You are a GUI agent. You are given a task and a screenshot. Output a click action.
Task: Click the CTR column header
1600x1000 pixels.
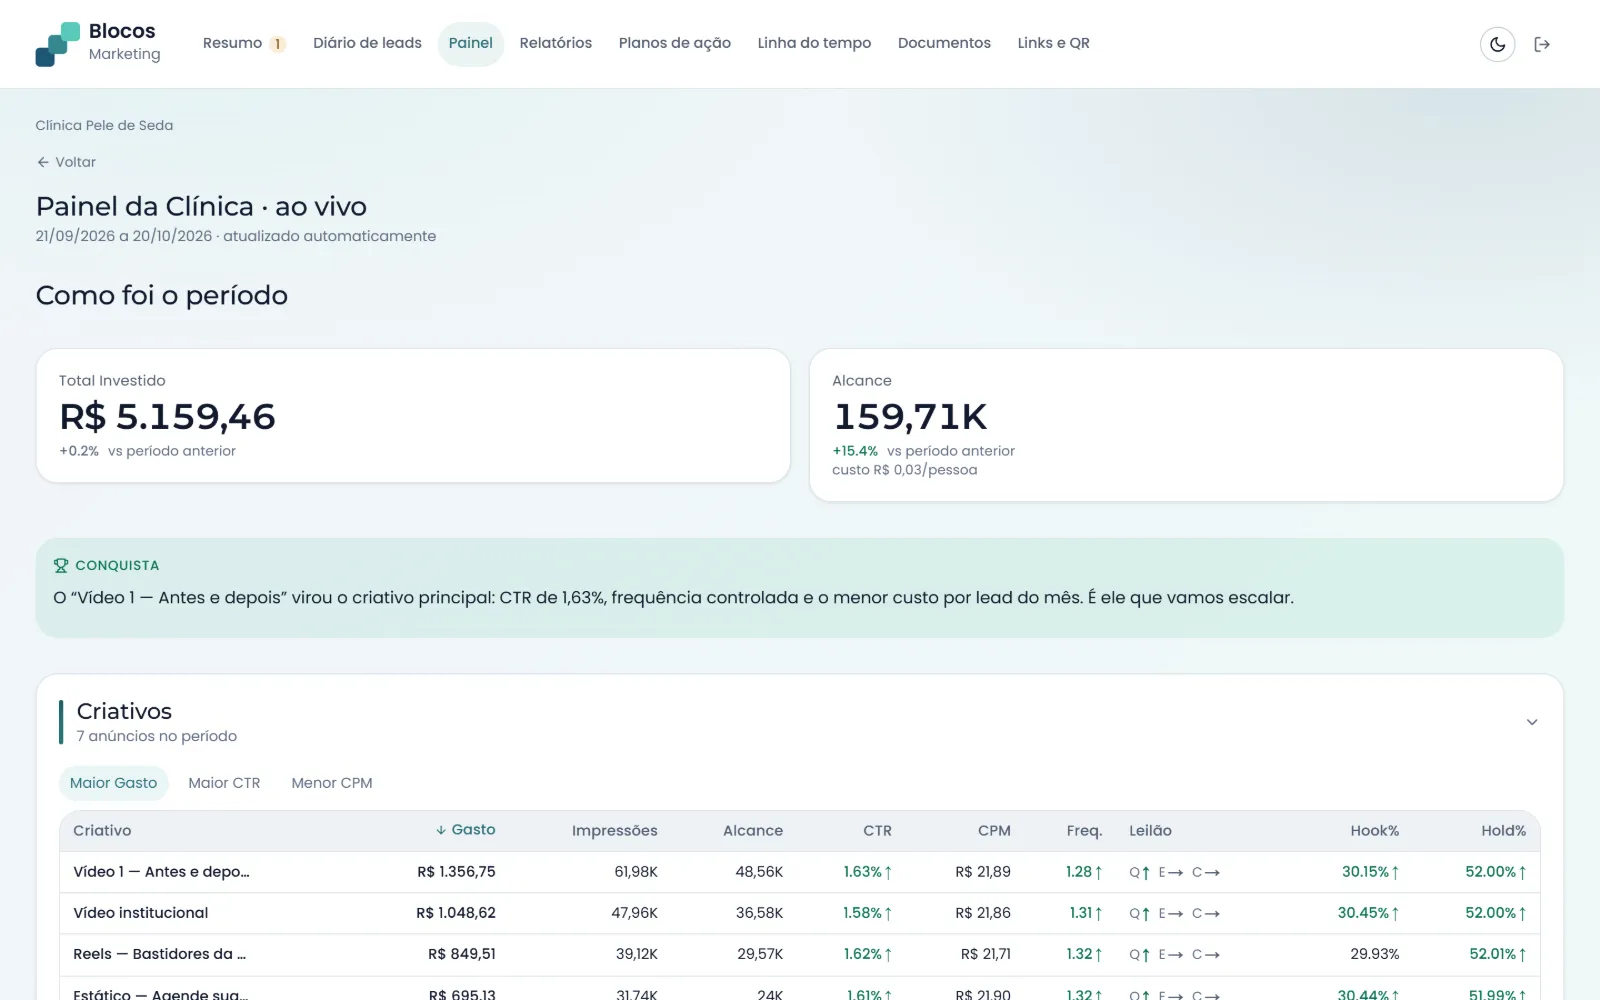click(x=877, y=831)
